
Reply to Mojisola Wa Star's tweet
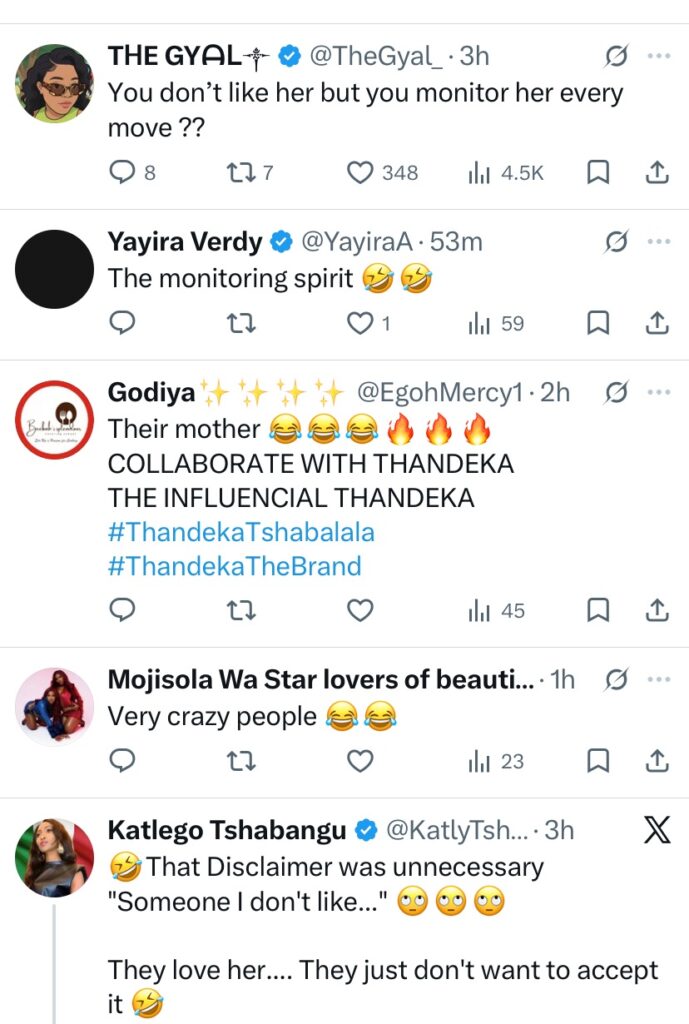pos(121,761)
